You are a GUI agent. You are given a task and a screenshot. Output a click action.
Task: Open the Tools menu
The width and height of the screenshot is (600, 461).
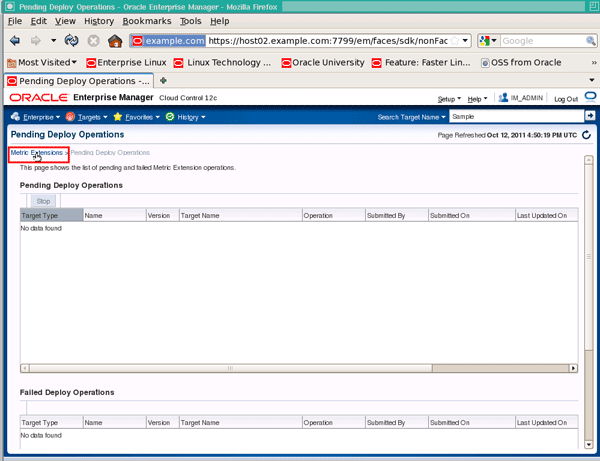pyautogui.click(x=191, y=21)
